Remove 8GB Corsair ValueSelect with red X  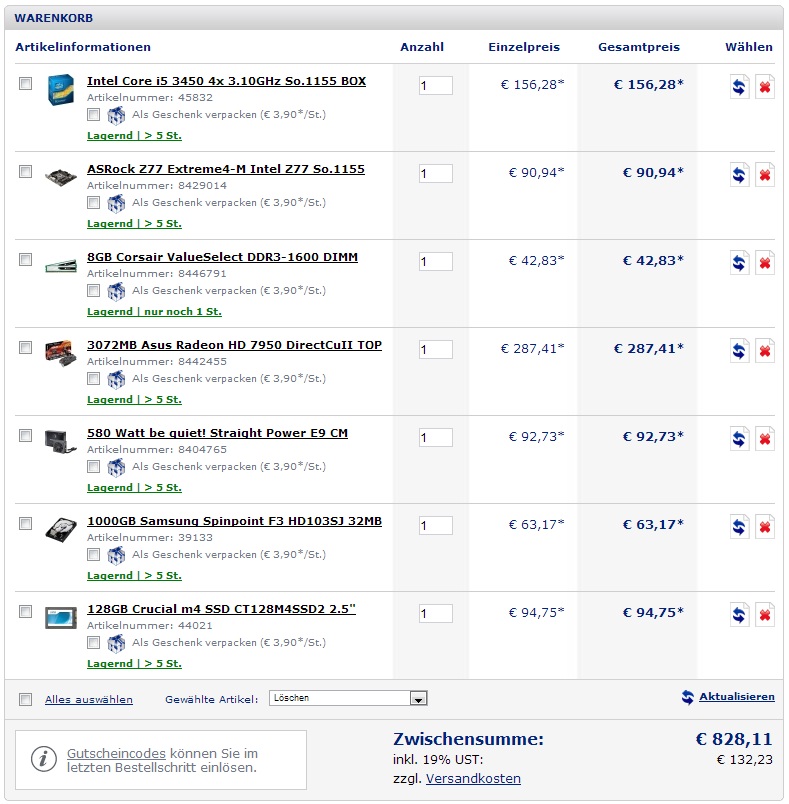[764, 263]
